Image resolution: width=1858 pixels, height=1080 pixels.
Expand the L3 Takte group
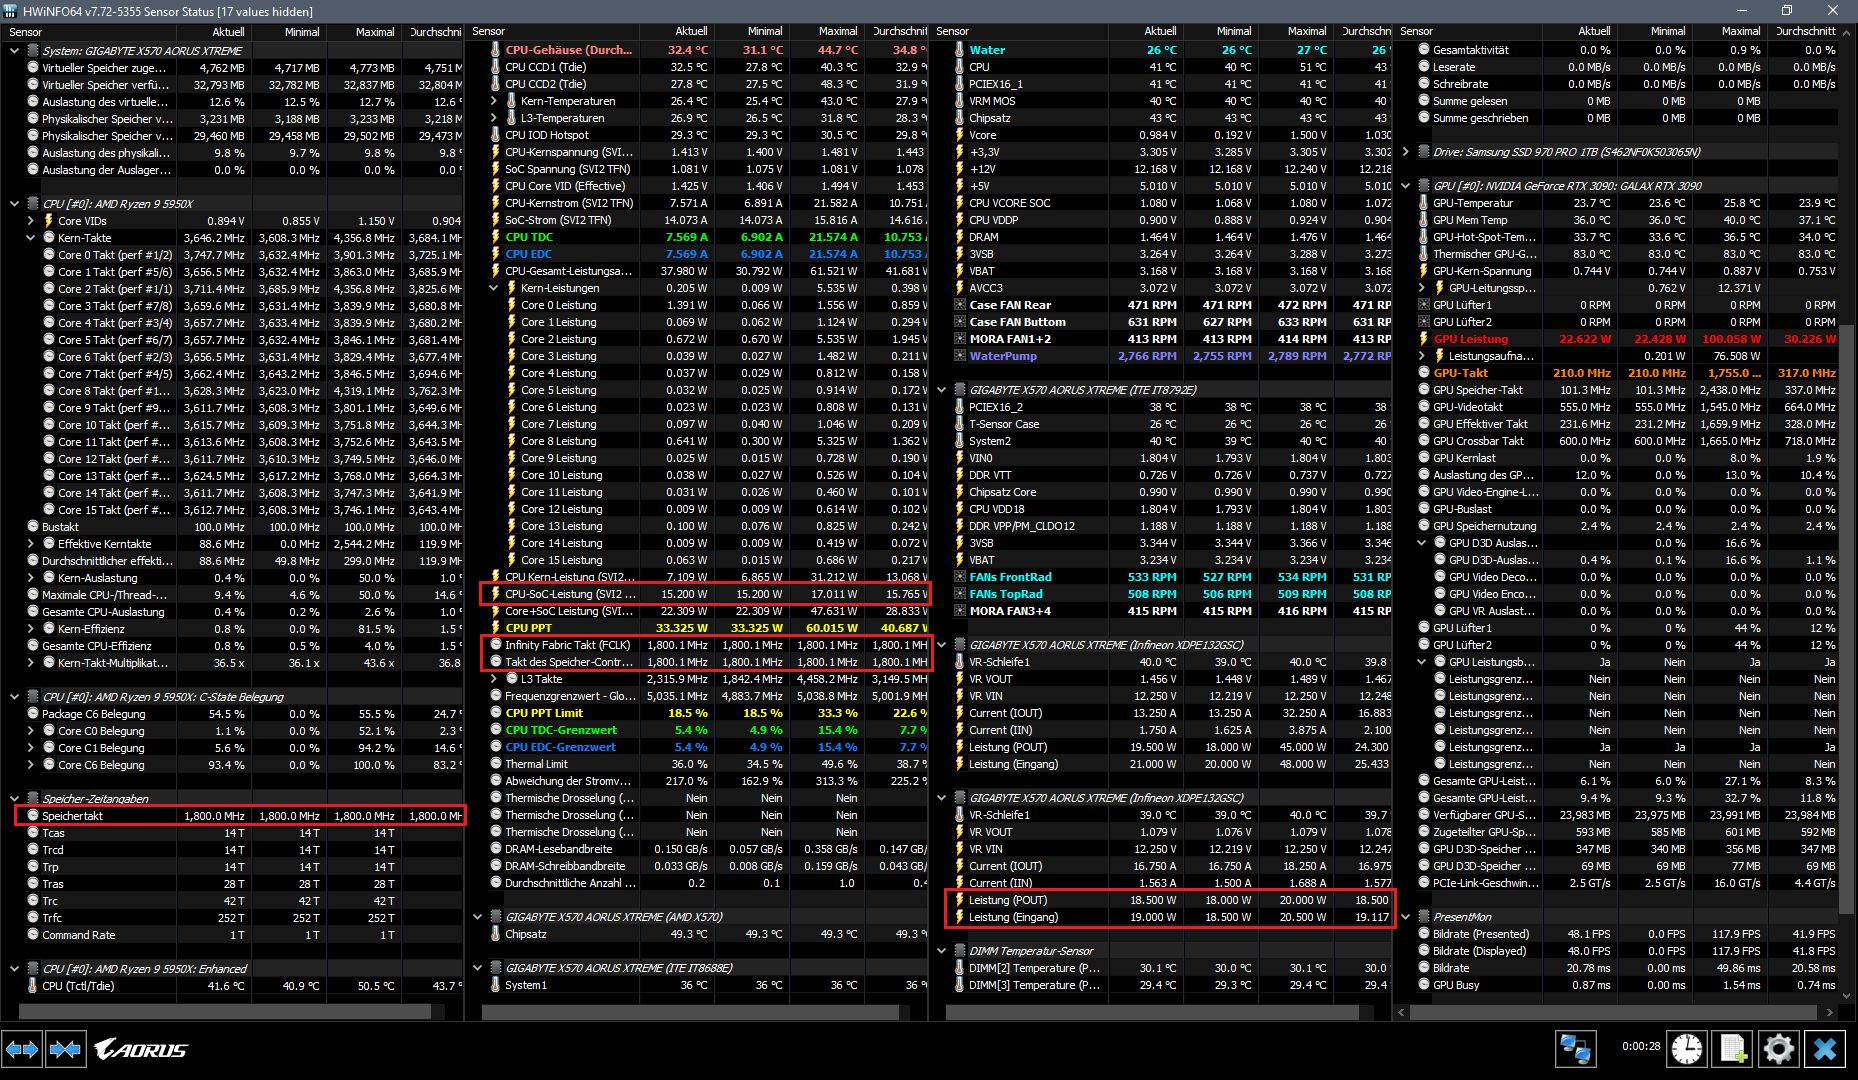[x=492, y=678]
